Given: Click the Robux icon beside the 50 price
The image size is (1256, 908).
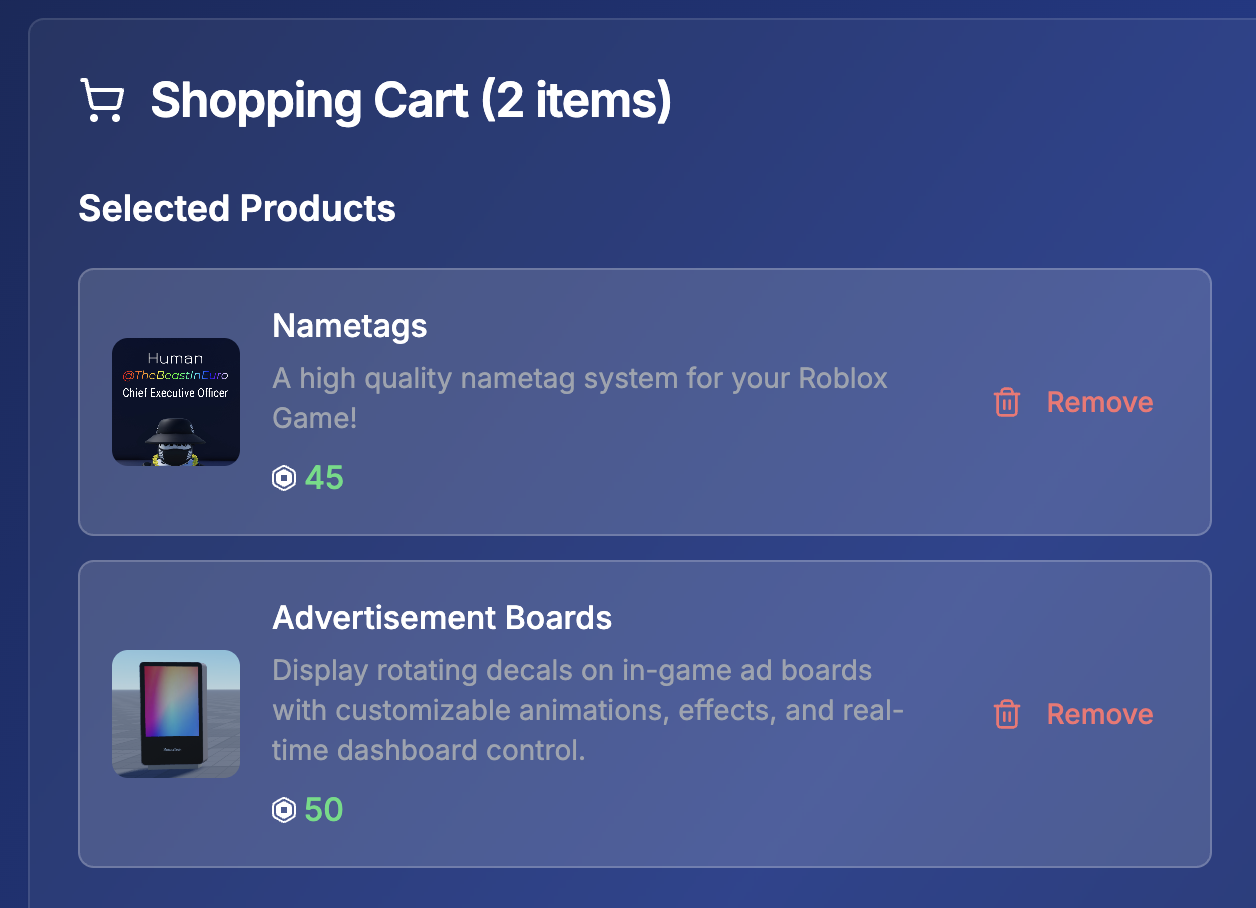Looking at the screenshot, I should [x=284, y=810].
